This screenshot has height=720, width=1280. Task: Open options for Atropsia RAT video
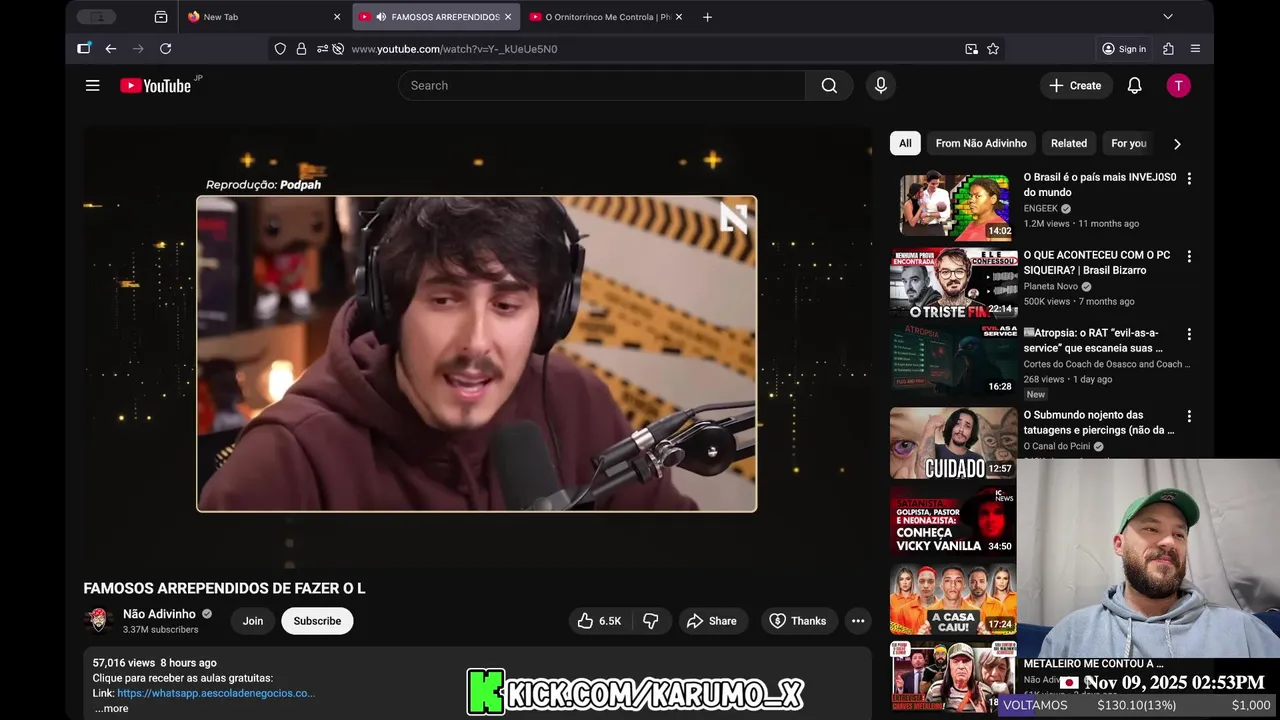pos(1189,334)
